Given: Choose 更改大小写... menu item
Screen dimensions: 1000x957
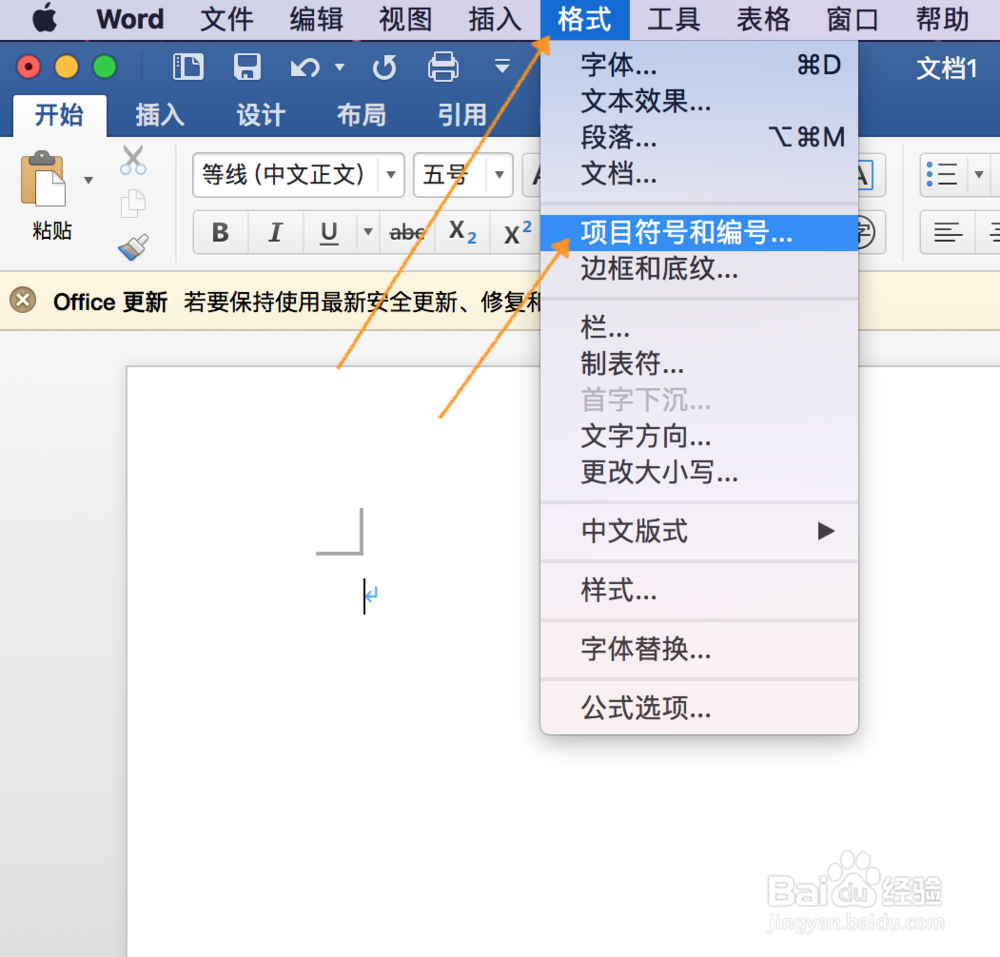Looking at the screenshot, I should pyautogui.click(x=699, y=472).
